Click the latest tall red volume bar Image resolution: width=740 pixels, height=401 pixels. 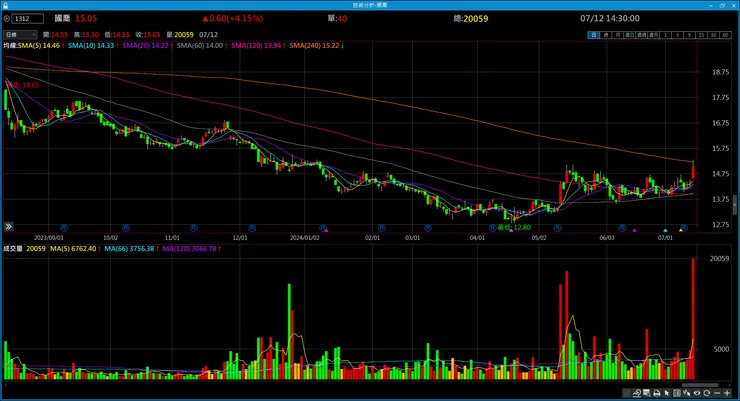tap(693, 318)
